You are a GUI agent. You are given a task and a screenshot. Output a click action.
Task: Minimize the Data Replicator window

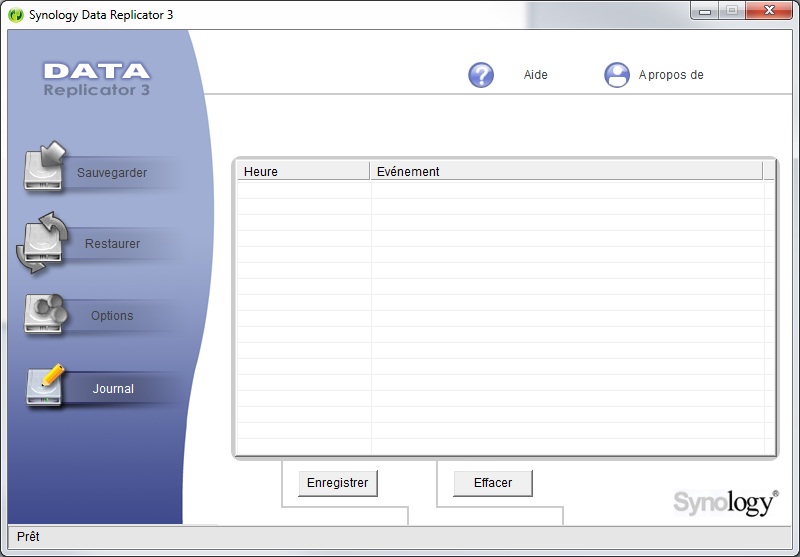pos(705,10)
